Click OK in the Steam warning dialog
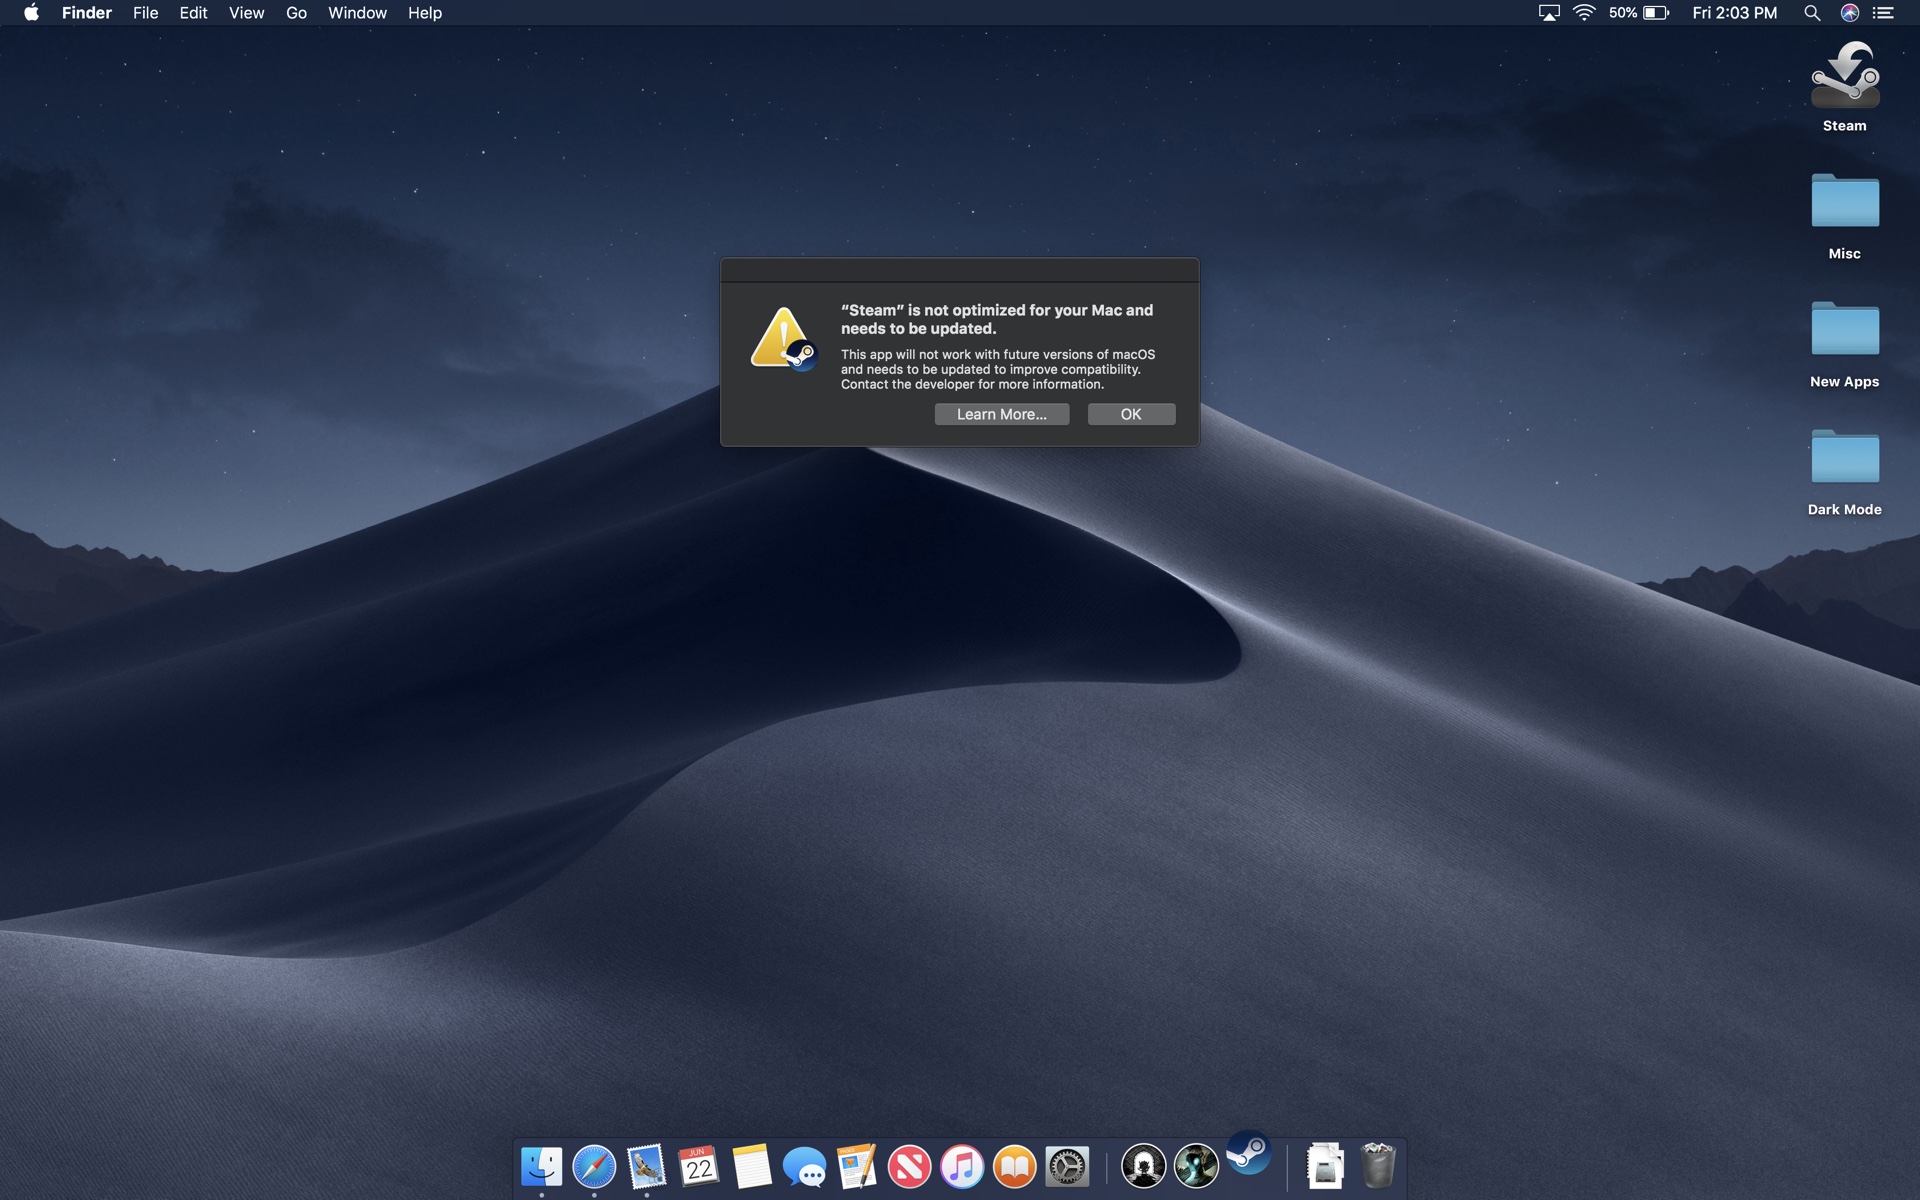 coord(1131,414)
